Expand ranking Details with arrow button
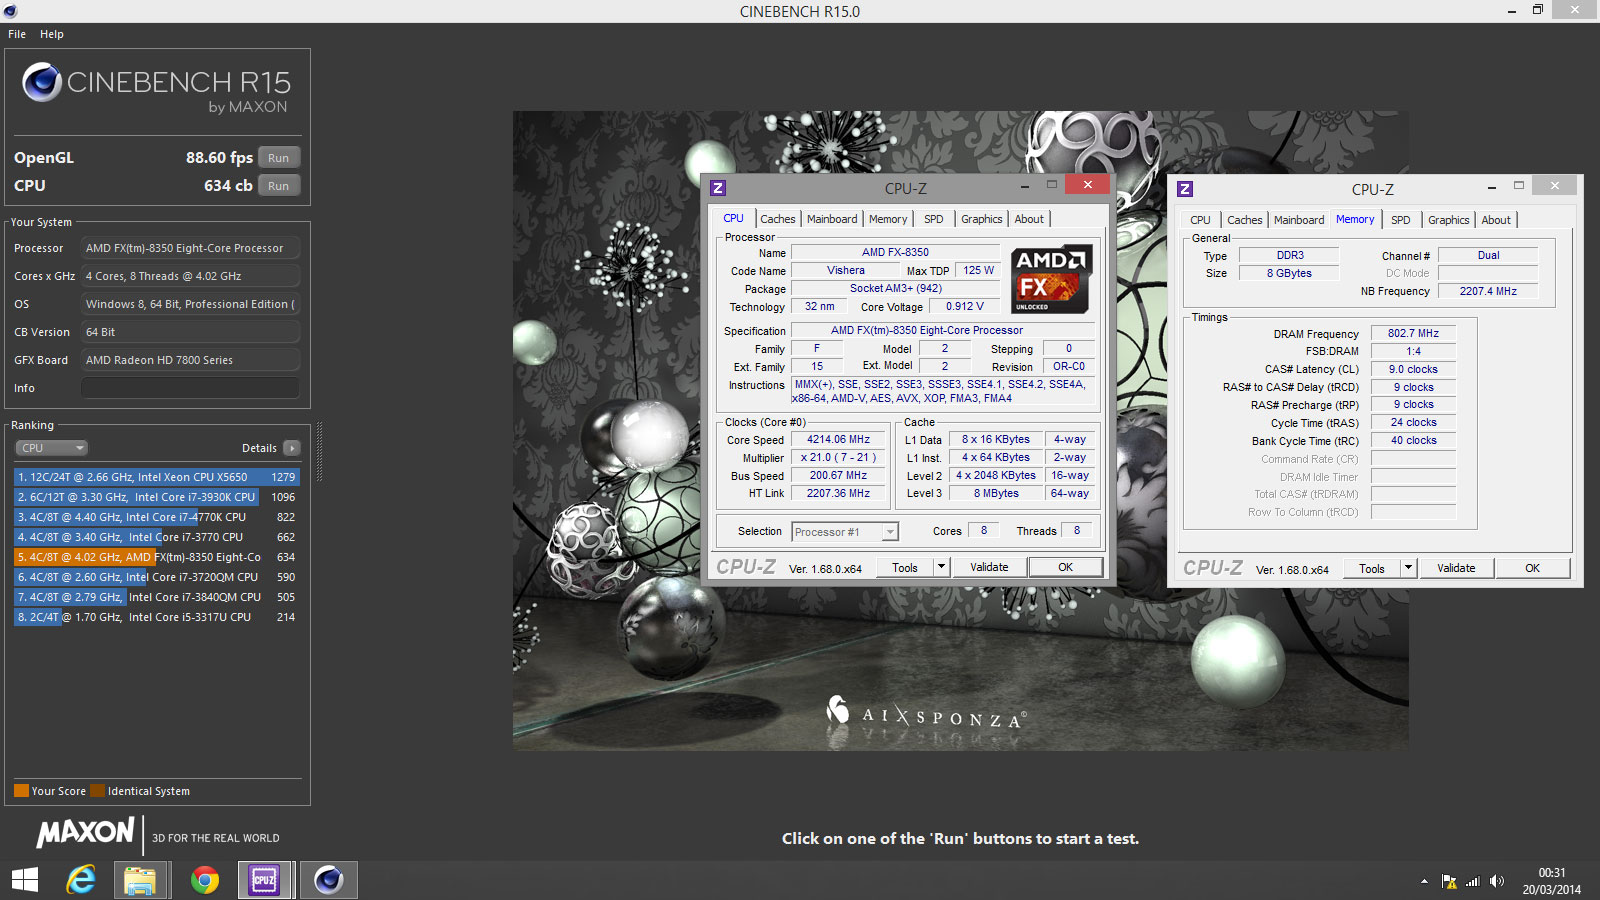The width and height of the screenshot is (1600, 900). [x=291, y=448]
